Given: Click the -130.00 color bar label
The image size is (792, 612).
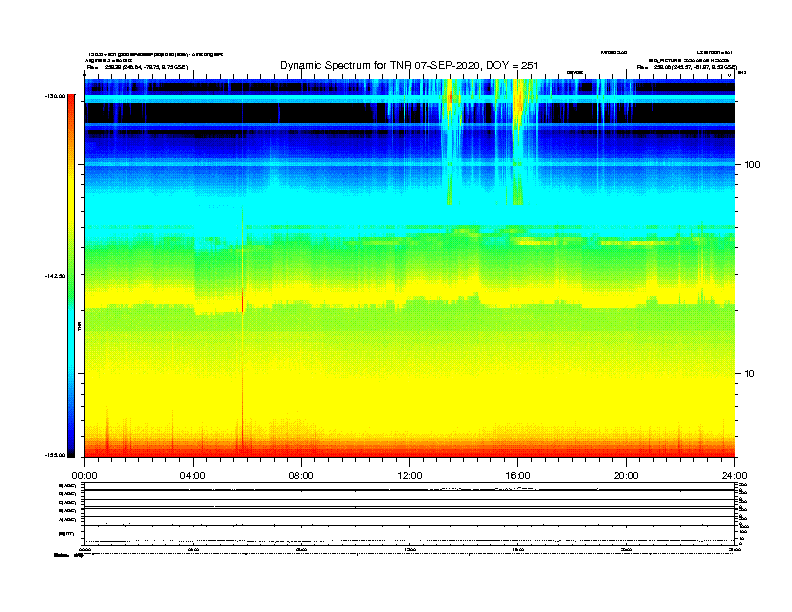Looking at the screenshot, I should coord(55,96).
